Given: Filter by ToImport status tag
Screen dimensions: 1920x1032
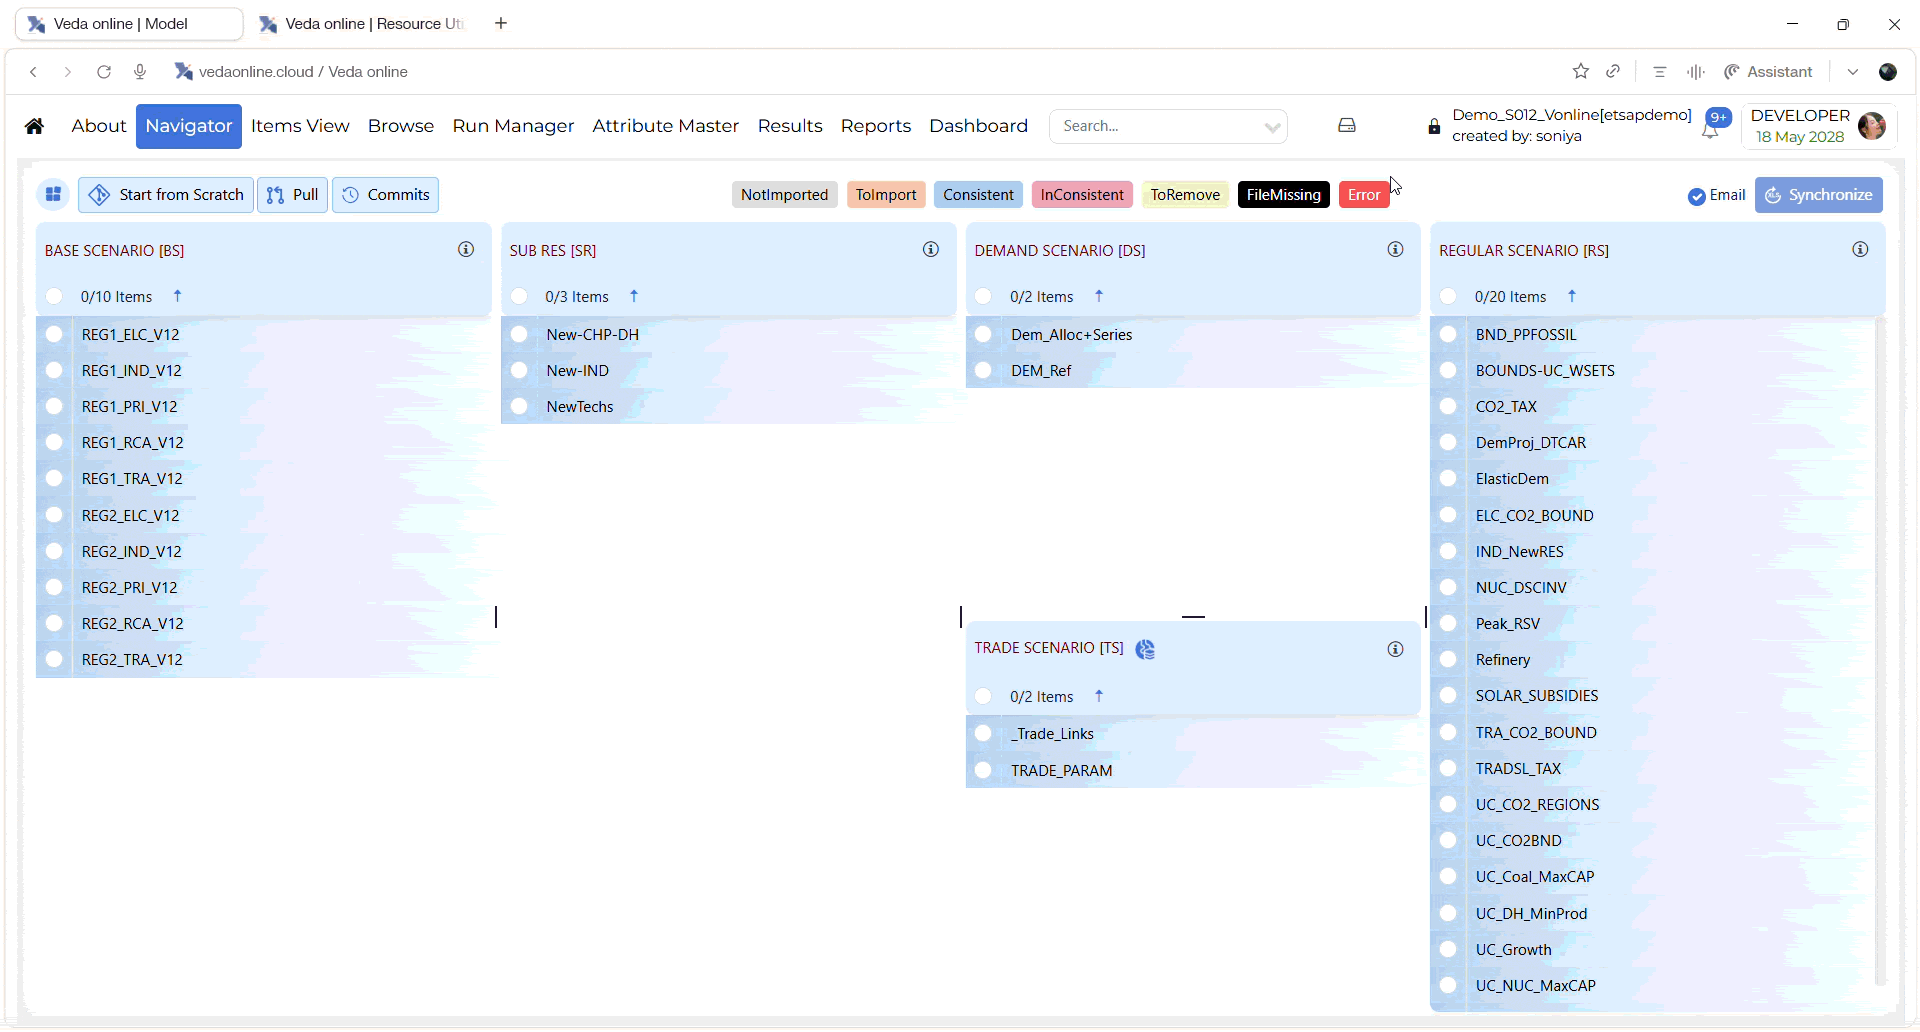Looking at the screenshot, I should coord(886,195).
